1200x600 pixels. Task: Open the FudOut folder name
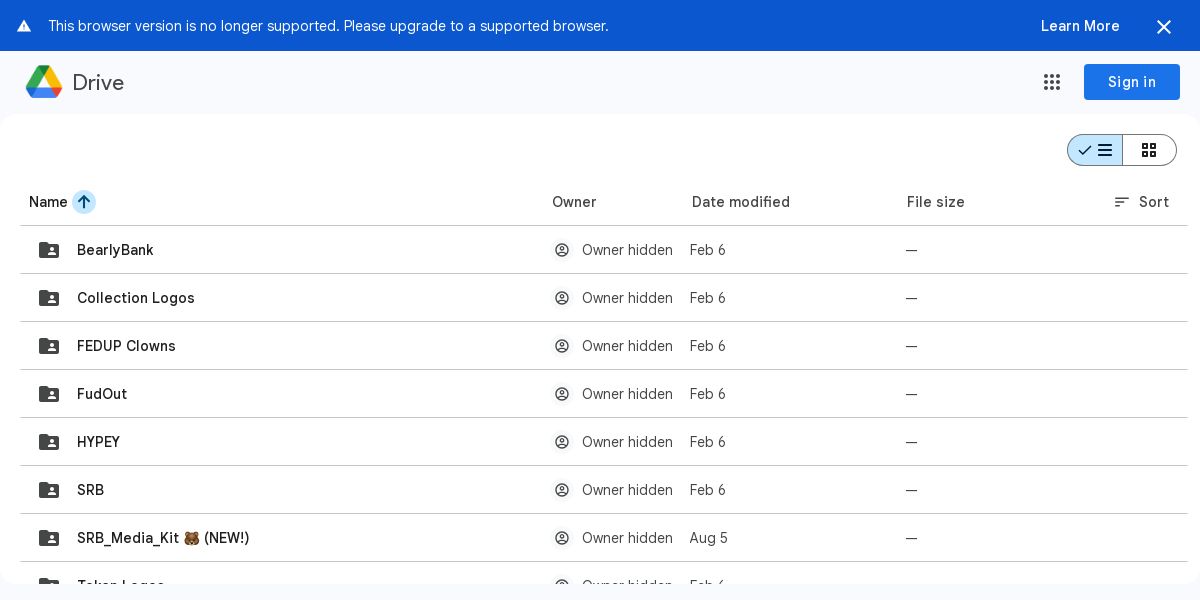102,394
